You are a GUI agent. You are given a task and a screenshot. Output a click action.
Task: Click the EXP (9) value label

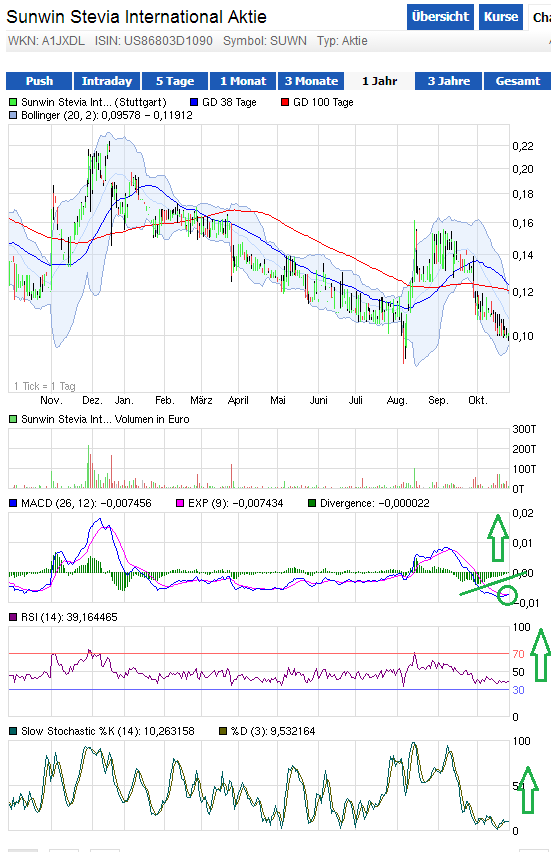point(236,503)
